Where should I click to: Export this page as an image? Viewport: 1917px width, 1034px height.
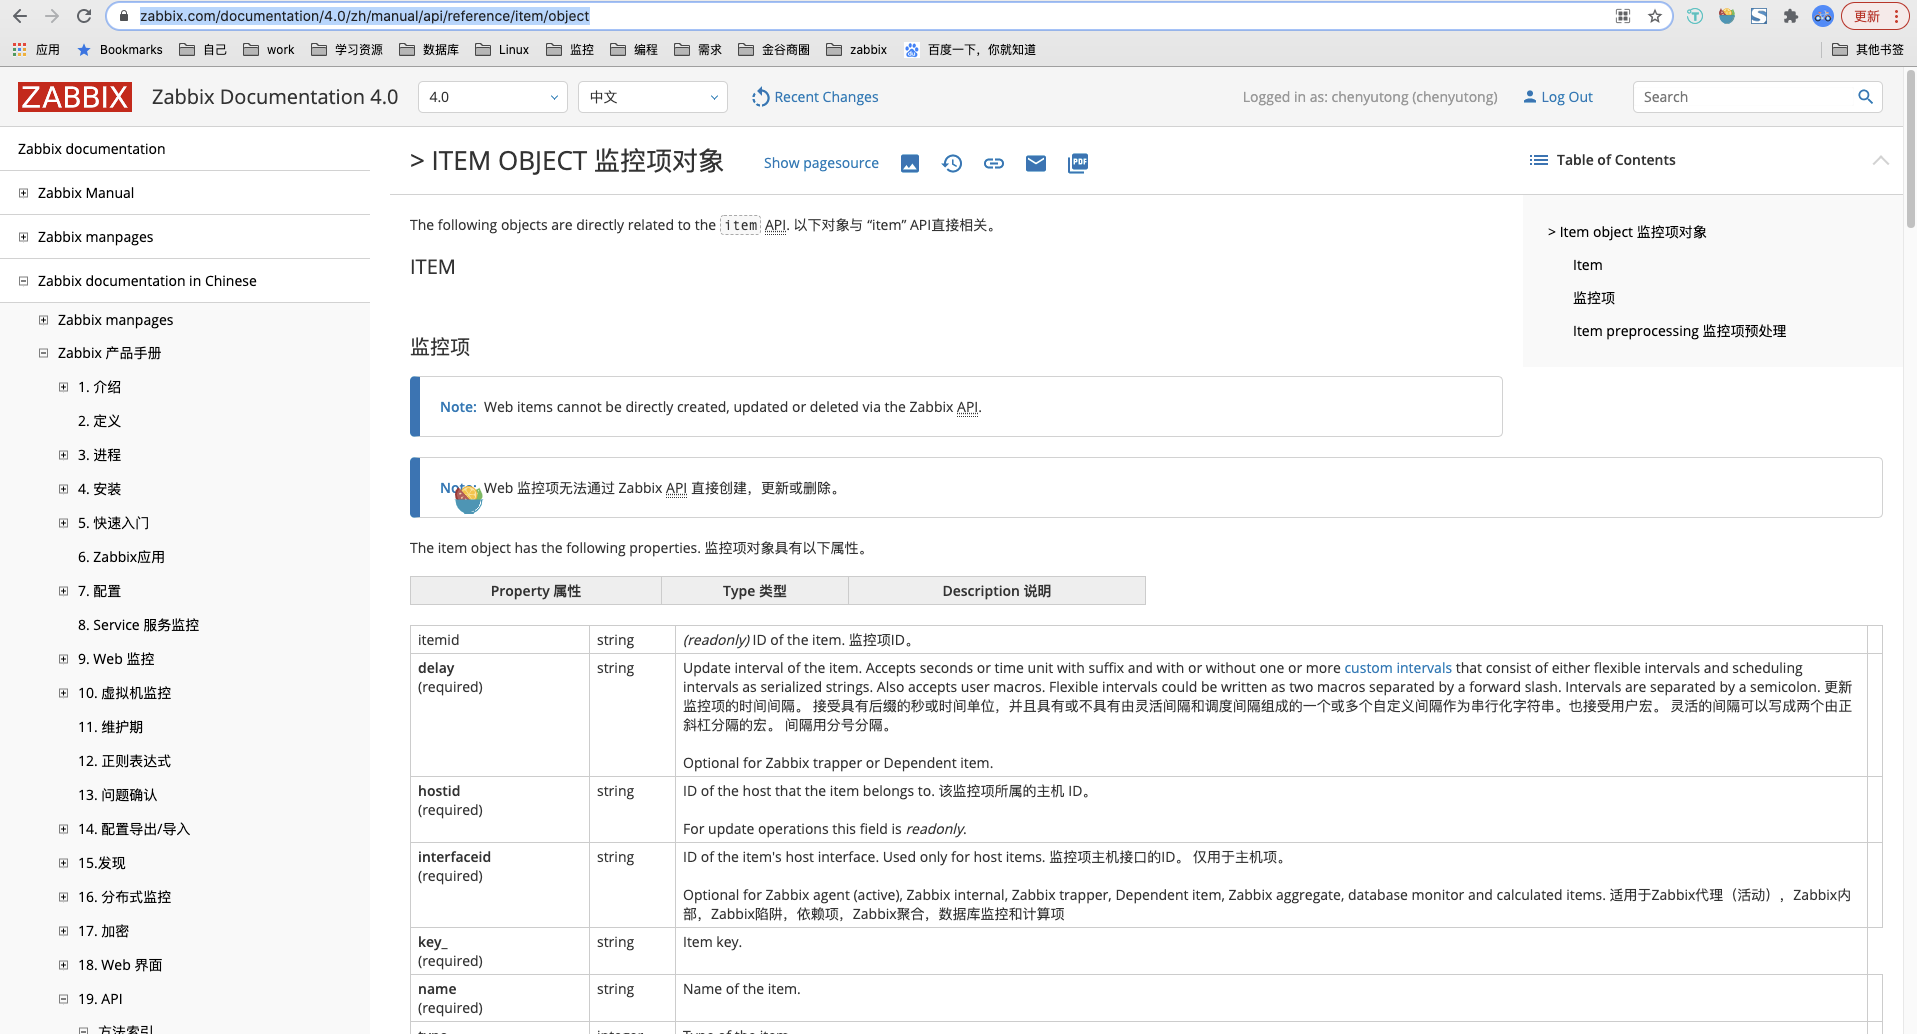(x=909, y=163)
